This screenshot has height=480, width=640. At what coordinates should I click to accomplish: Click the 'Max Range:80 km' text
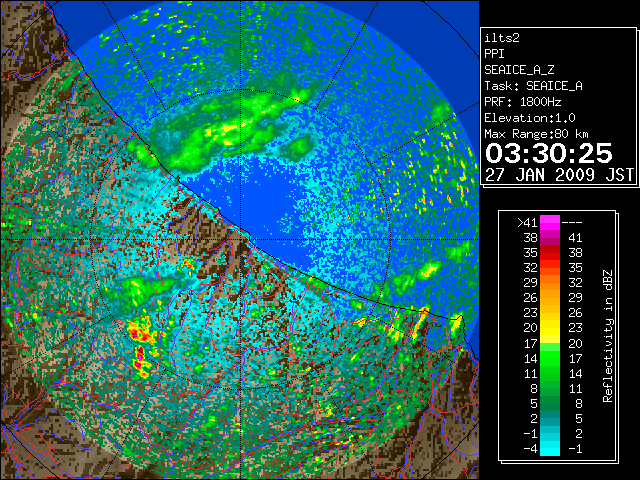click(537, 134)
